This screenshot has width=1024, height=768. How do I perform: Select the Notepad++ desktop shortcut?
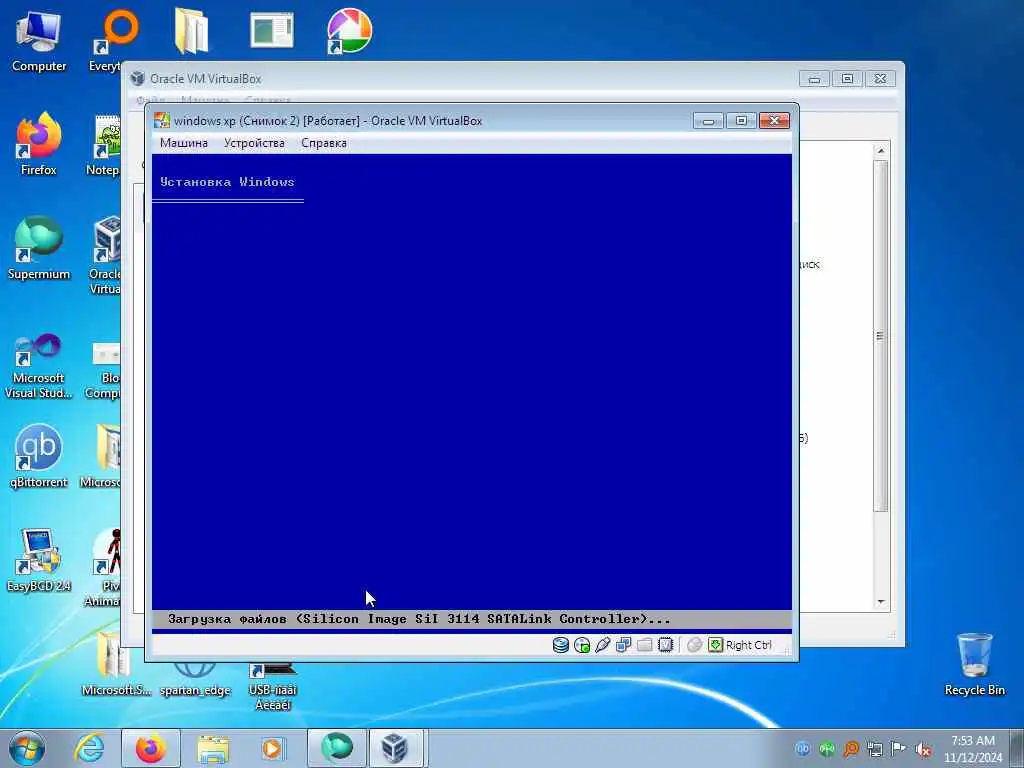(106, 145)
